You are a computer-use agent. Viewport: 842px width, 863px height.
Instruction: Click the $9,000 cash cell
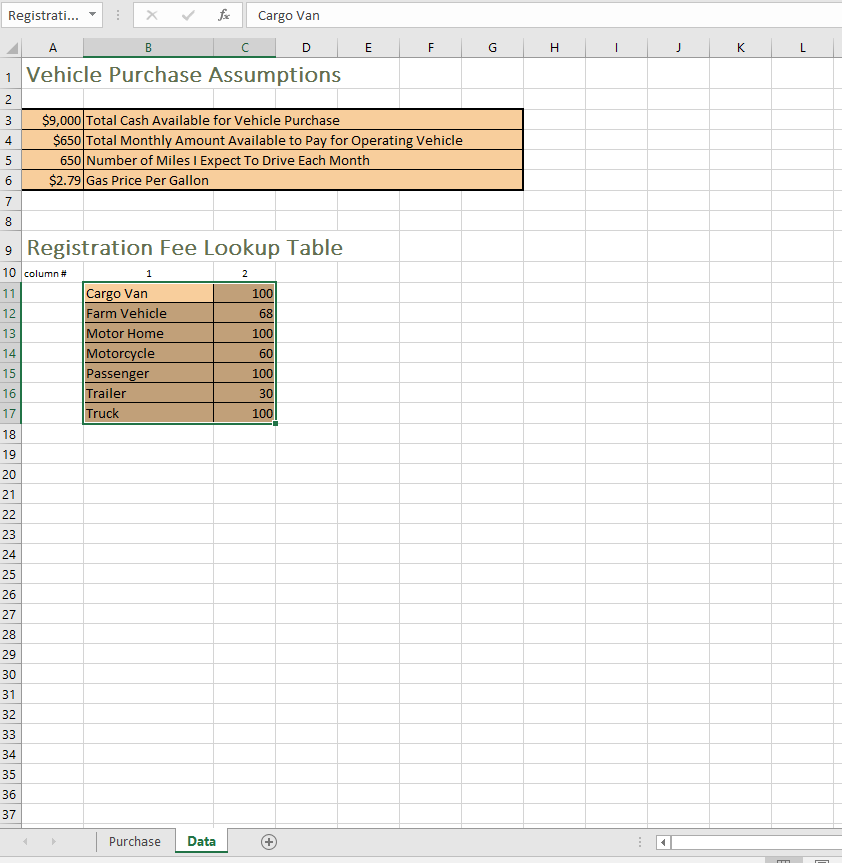(53, 120)
